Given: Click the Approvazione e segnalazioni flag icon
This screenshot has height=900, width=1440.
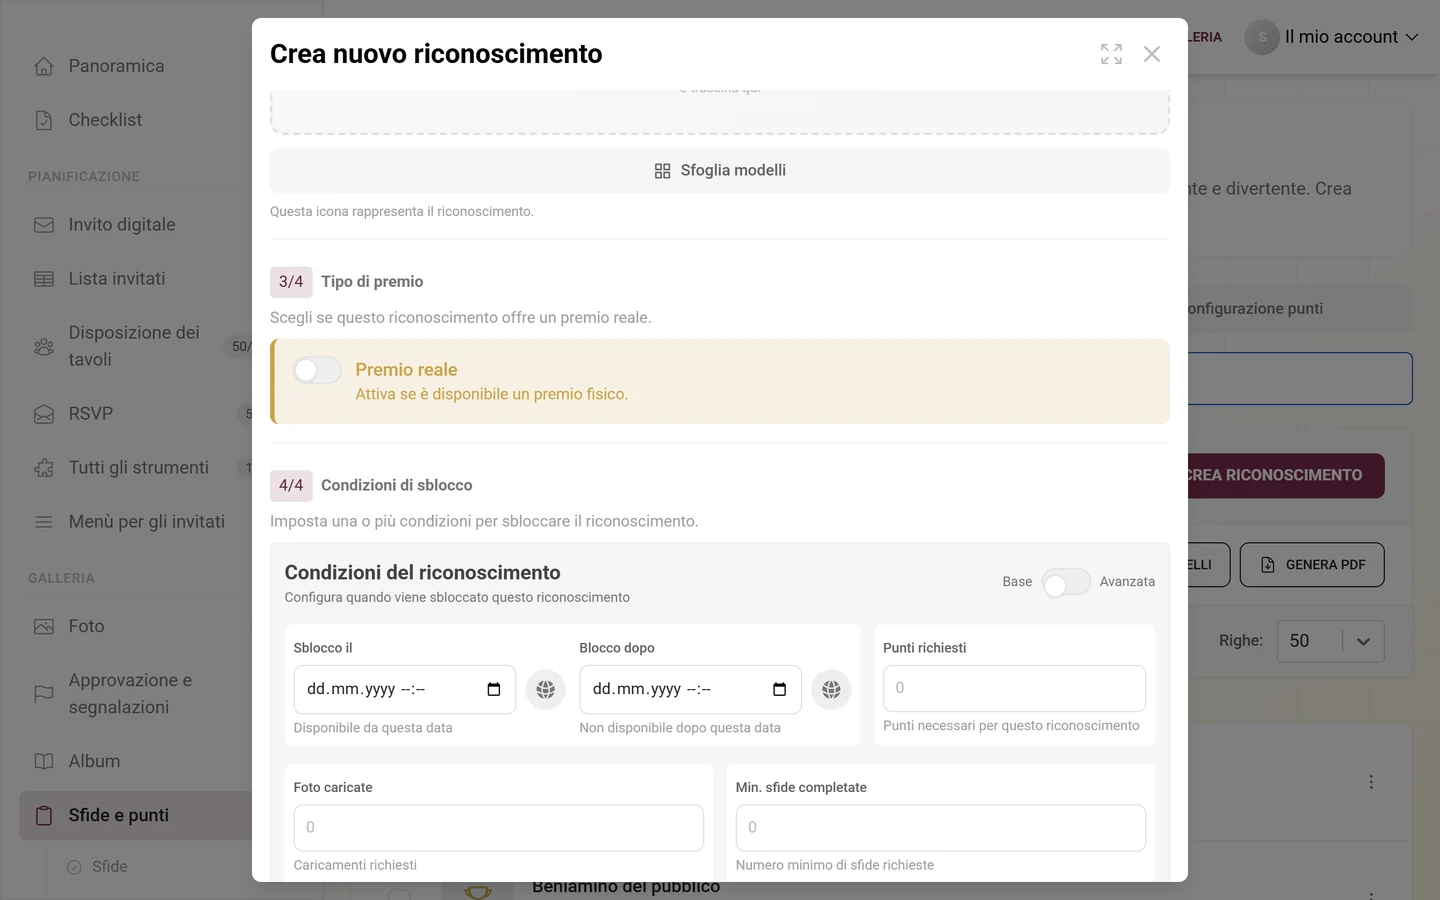Looking at the screenshot, I should (x=44, y=694).
